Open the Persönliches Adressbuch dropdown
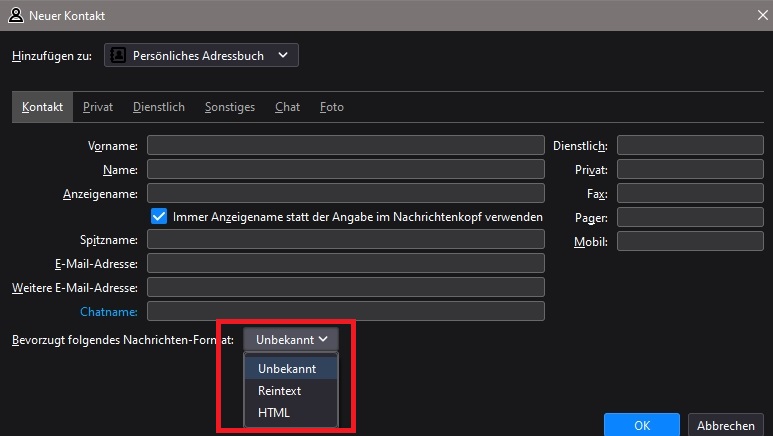 [201, 56]
